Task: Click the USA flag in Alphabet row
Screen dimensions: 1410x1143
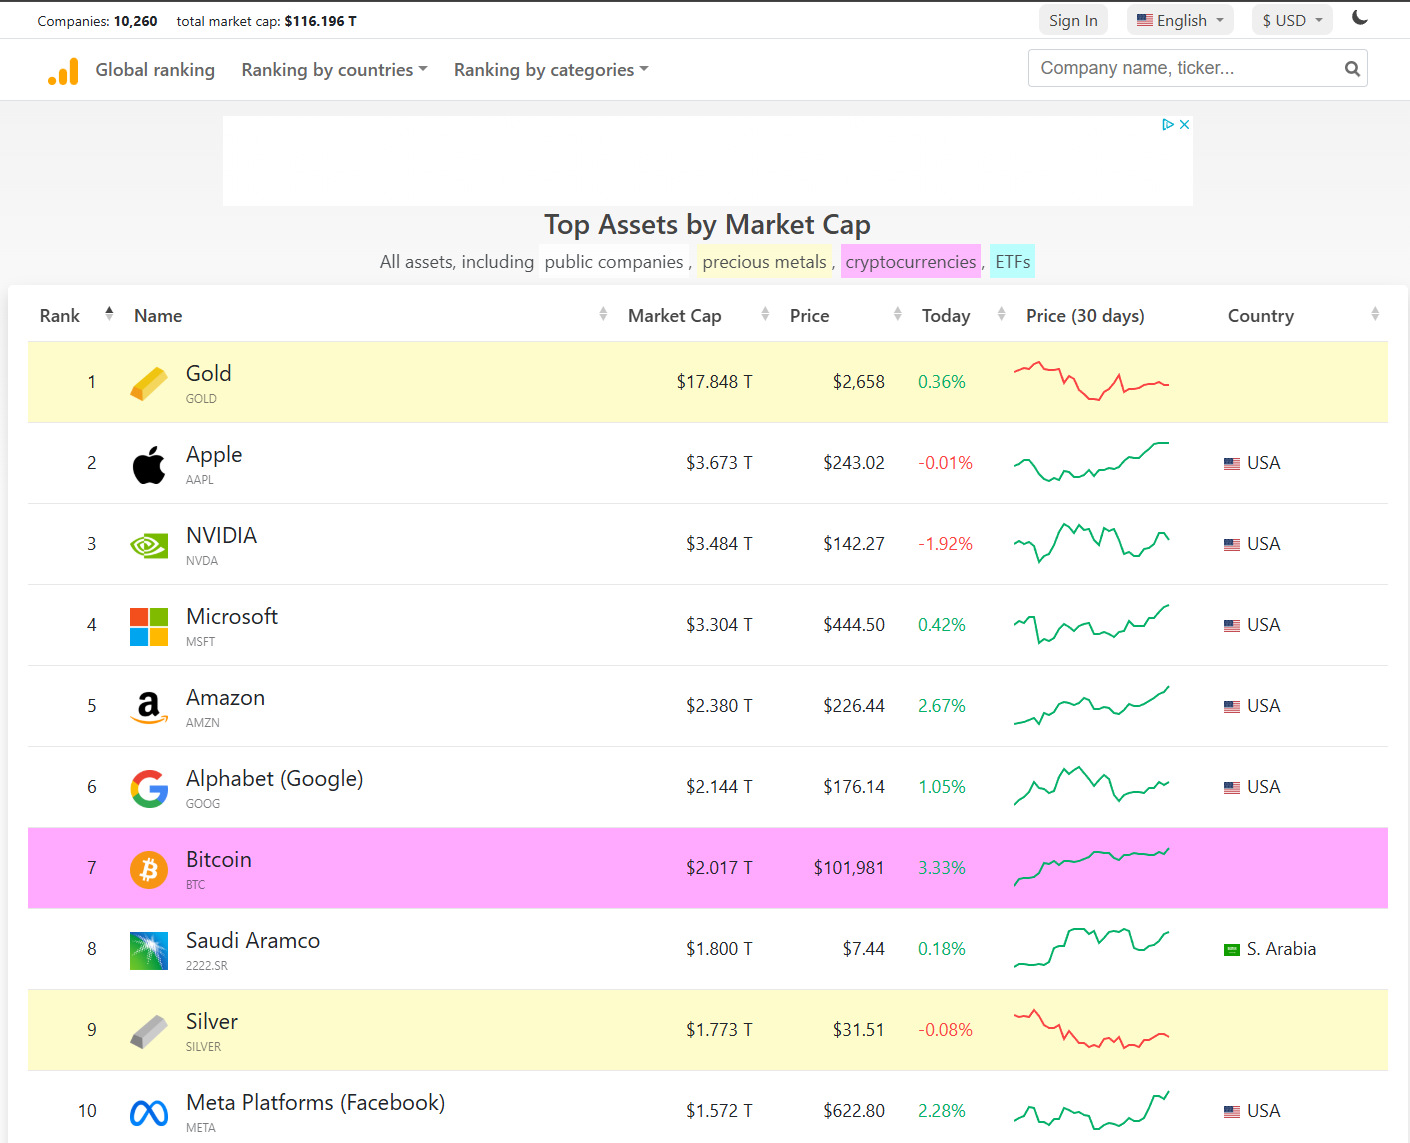Action: tap(1232, 788)
